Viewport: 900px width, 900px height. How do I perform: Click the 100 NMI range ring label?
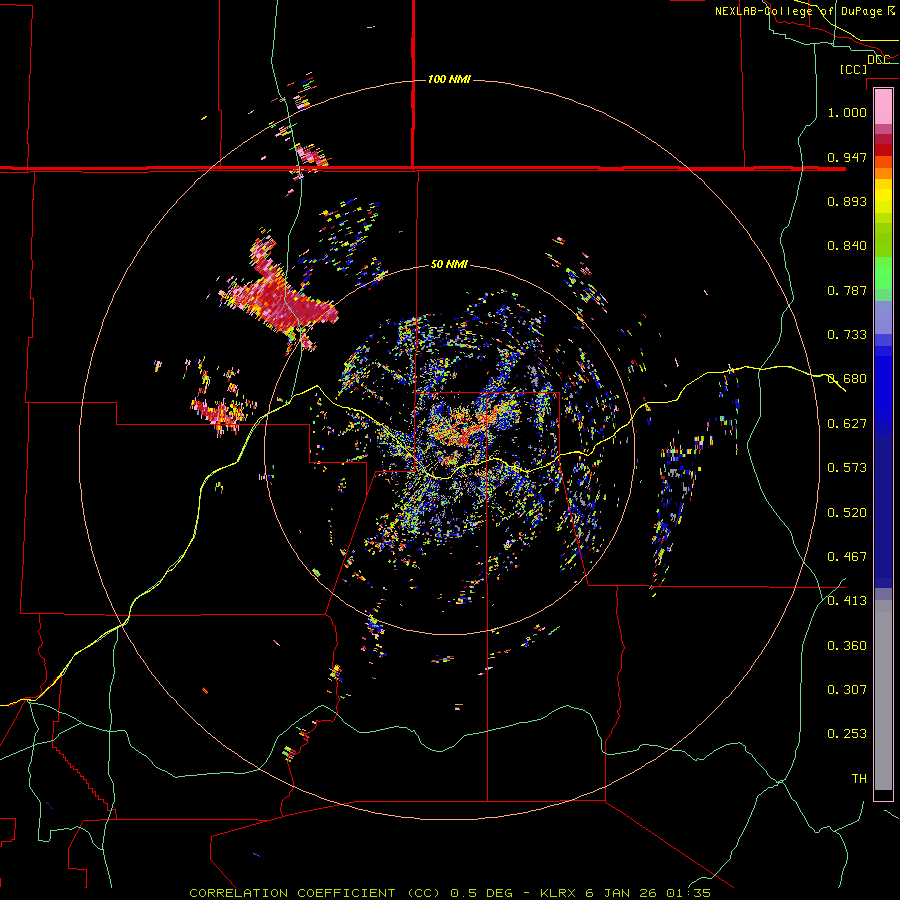point(449,79)
